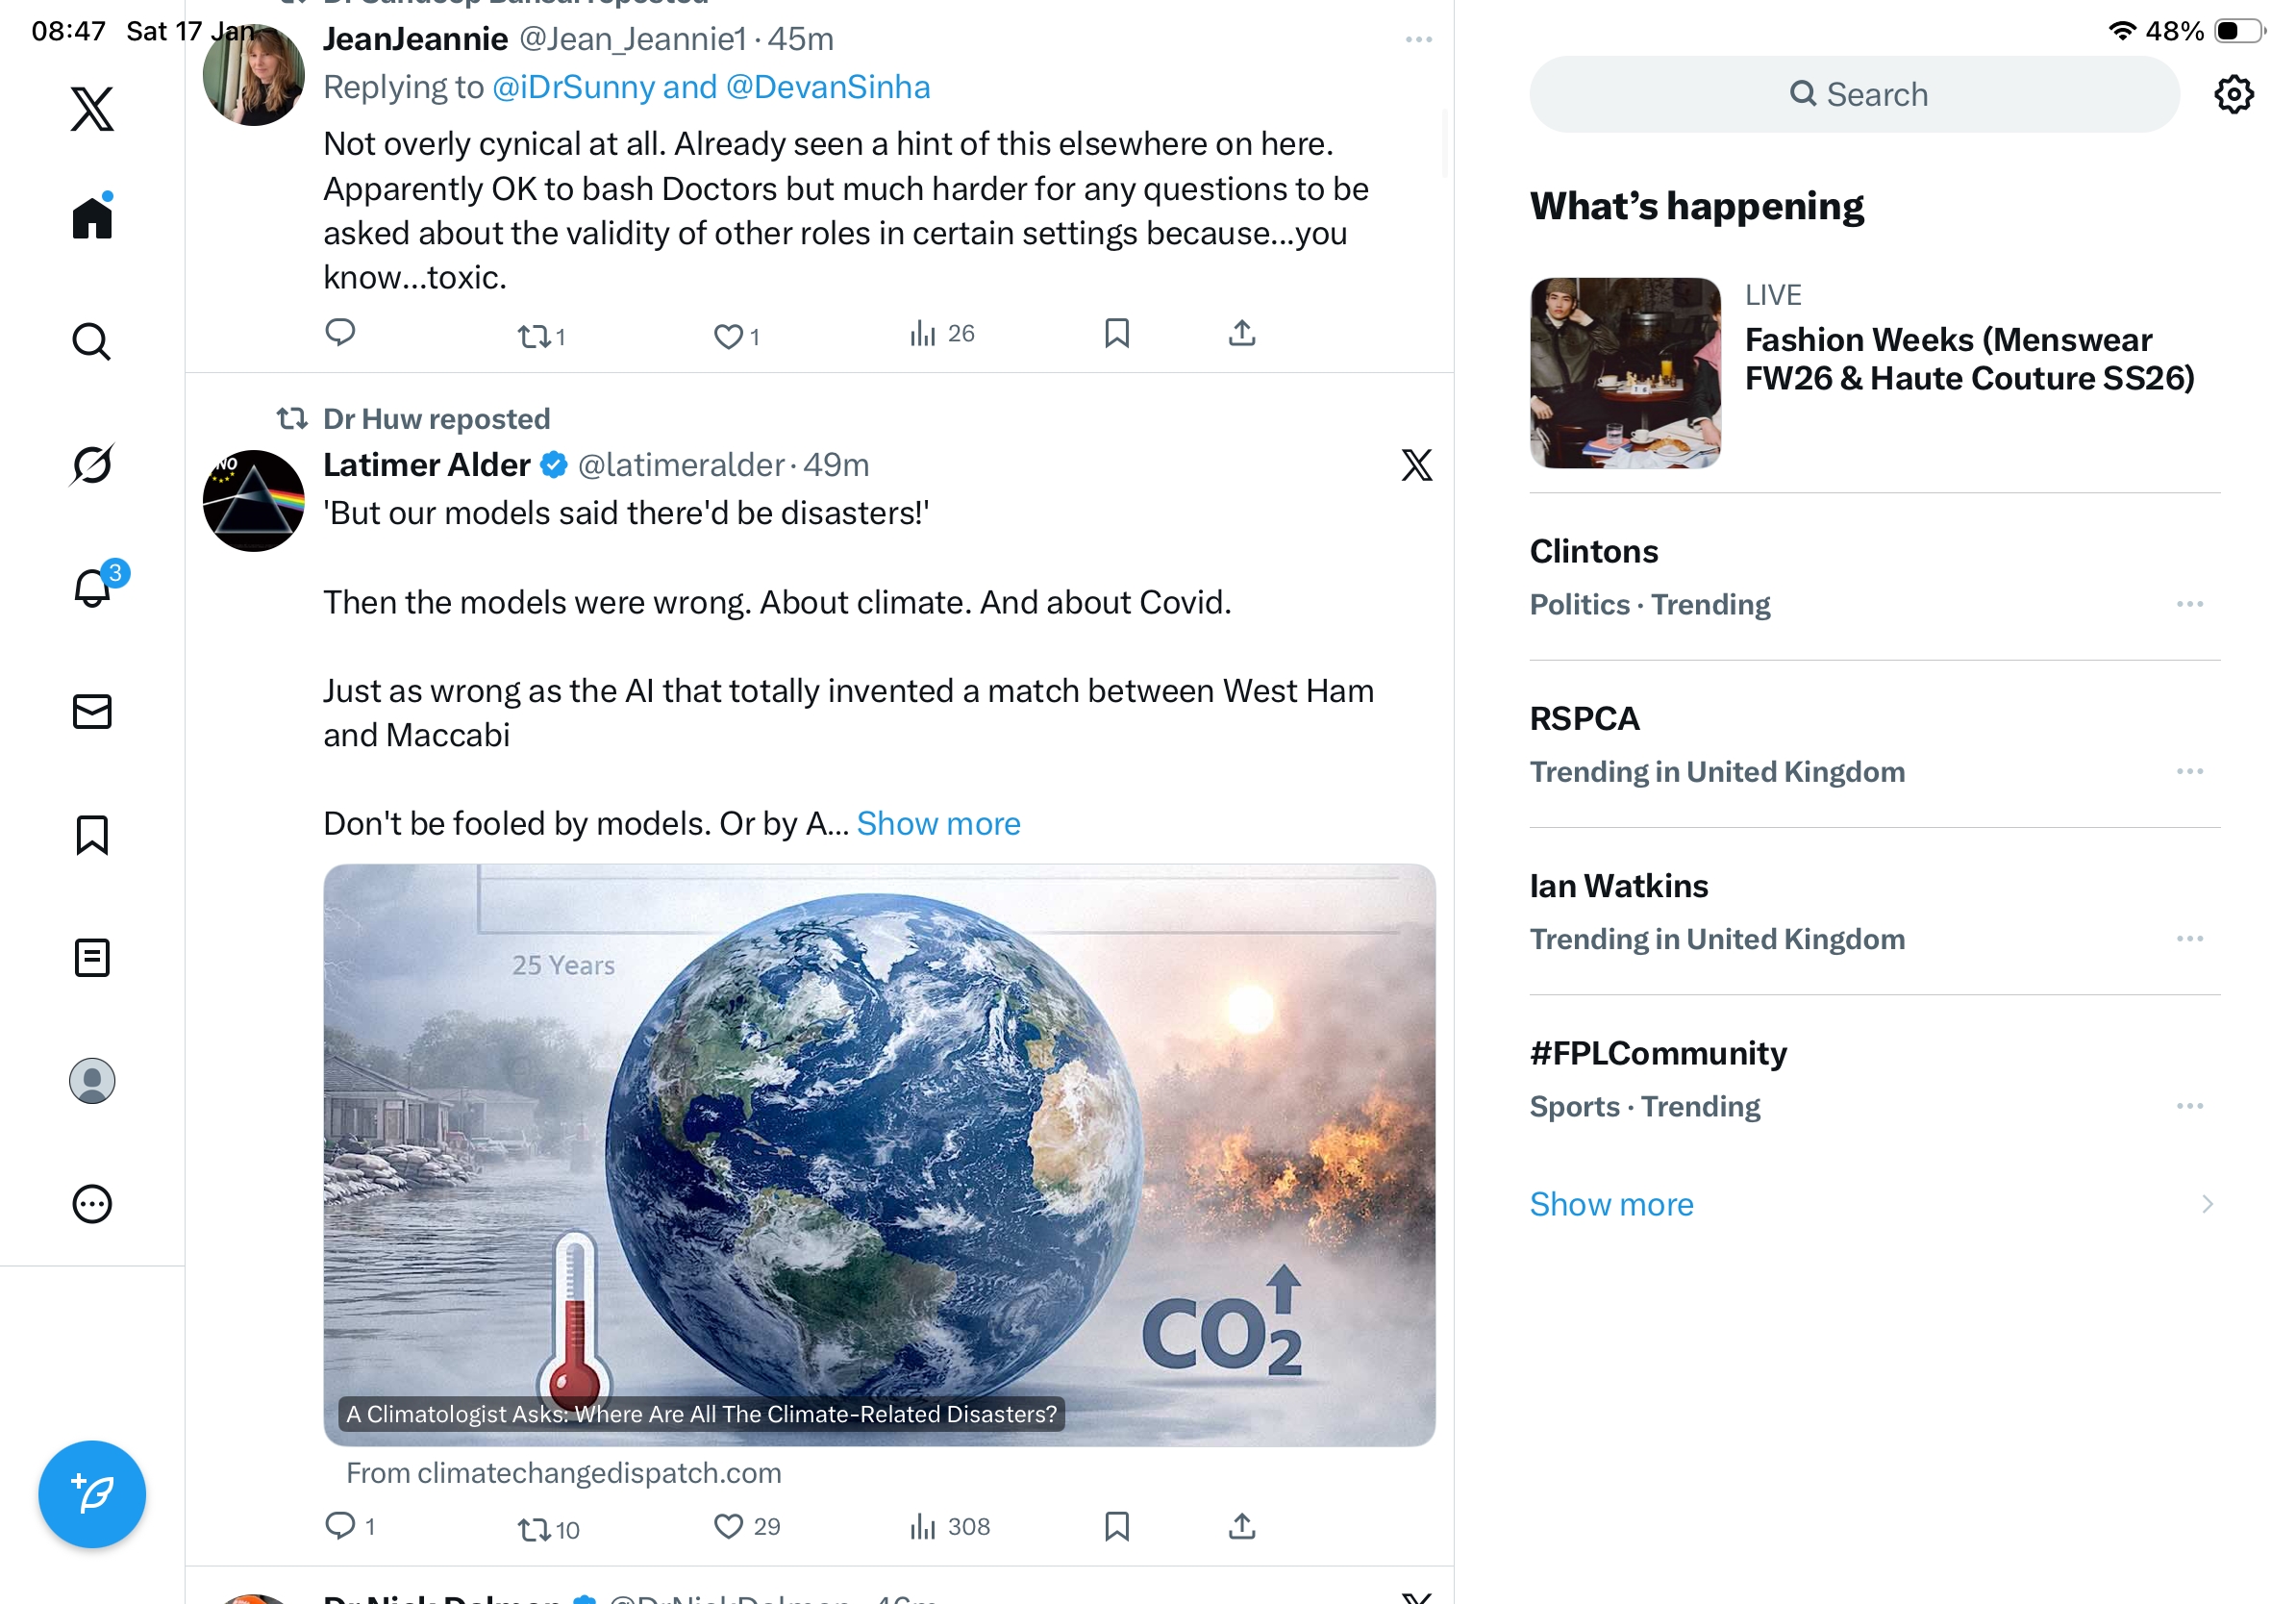Open more options for JeanJeannie post

coord(1418,40)
